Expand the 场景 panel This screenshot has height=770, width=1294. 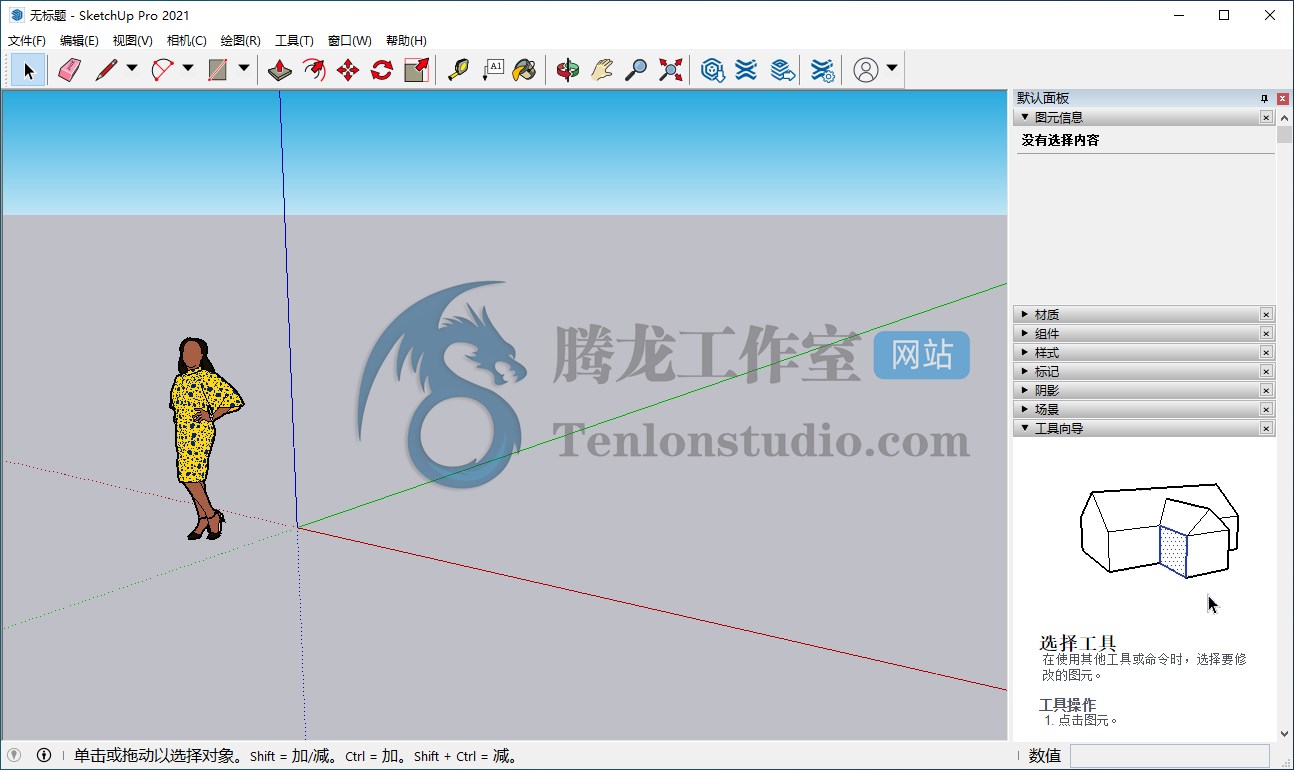pos(1024,409)
